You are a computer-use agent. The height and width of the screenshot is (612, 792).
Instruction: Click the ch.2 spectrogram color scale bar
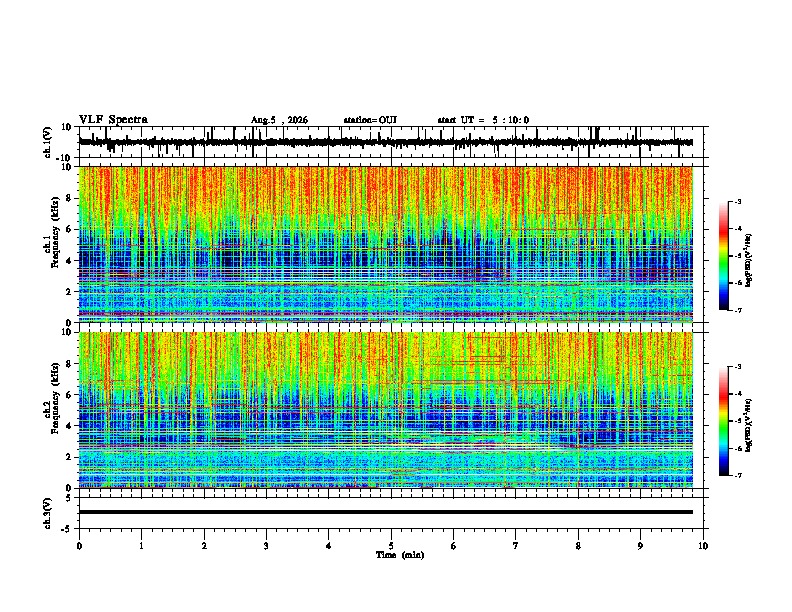pos(724,421)
